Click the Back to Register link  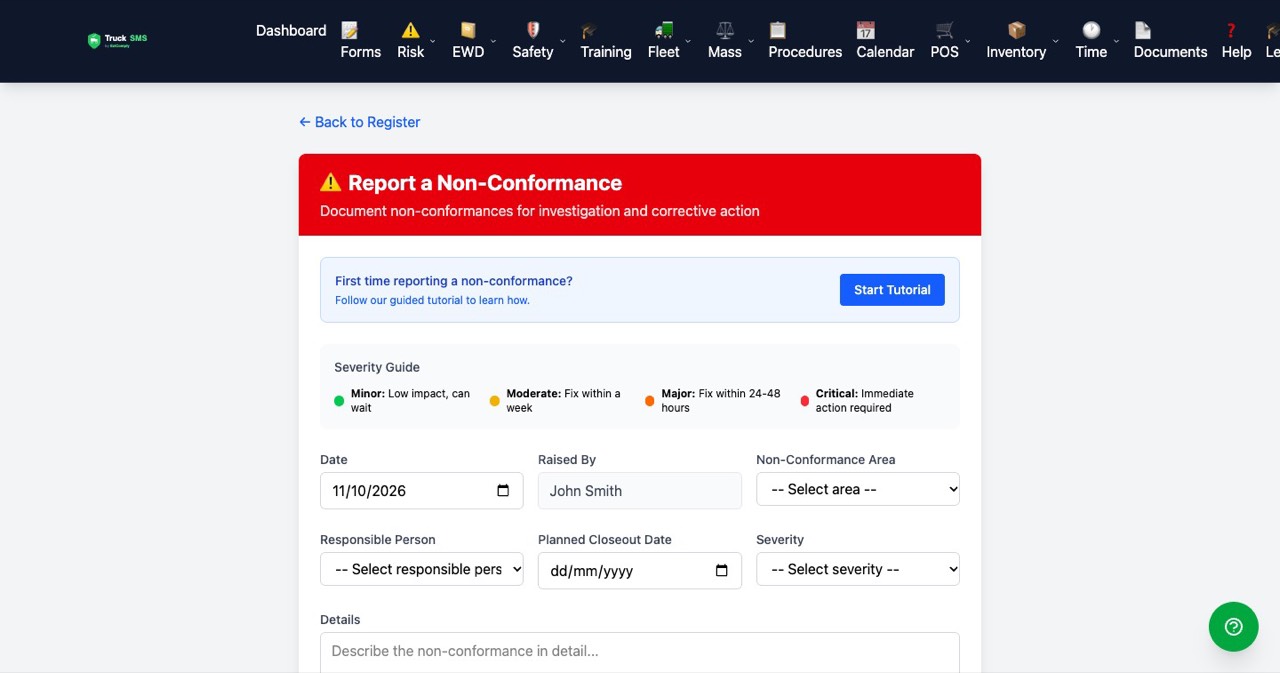click(x=360, y=122)
